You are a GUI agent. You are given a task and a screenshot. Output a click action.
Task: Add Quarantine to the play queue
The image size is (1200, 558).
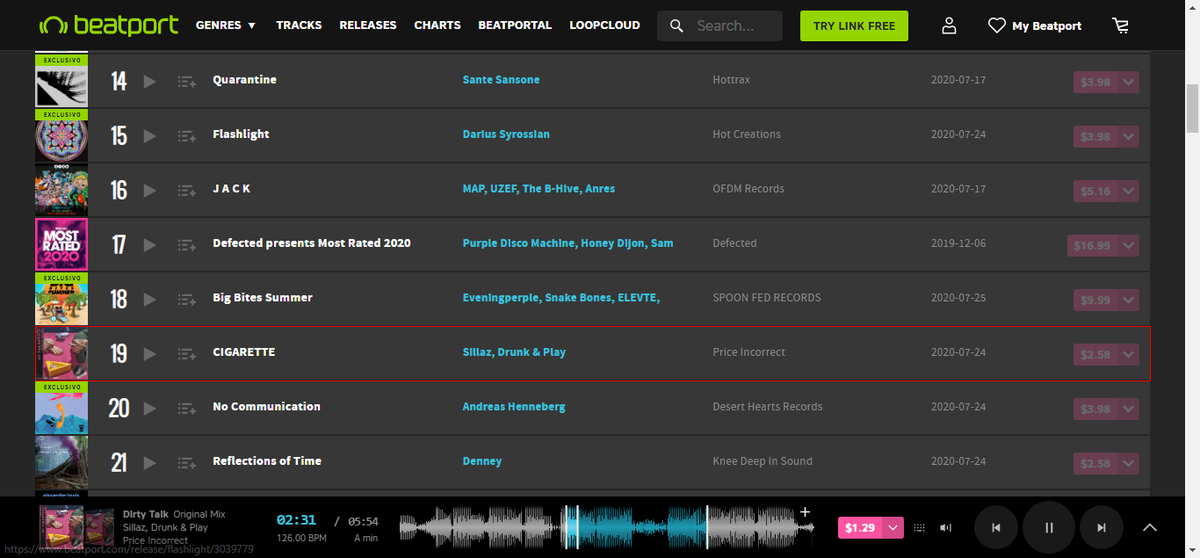(x=186, y=81)
